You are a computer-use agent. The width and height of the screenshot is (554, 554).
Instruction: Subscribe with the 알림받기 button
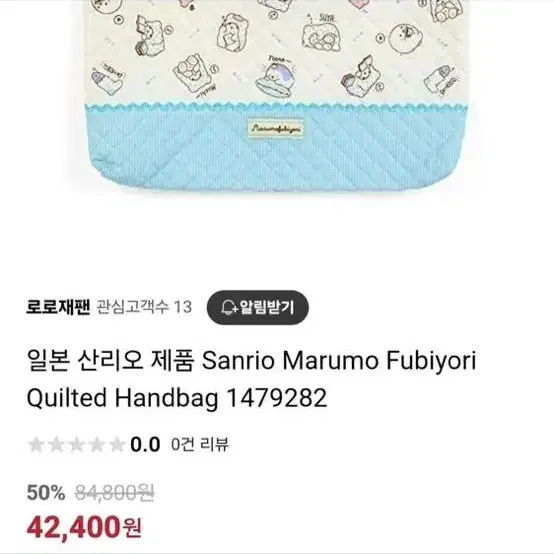[x=258, y=308]
